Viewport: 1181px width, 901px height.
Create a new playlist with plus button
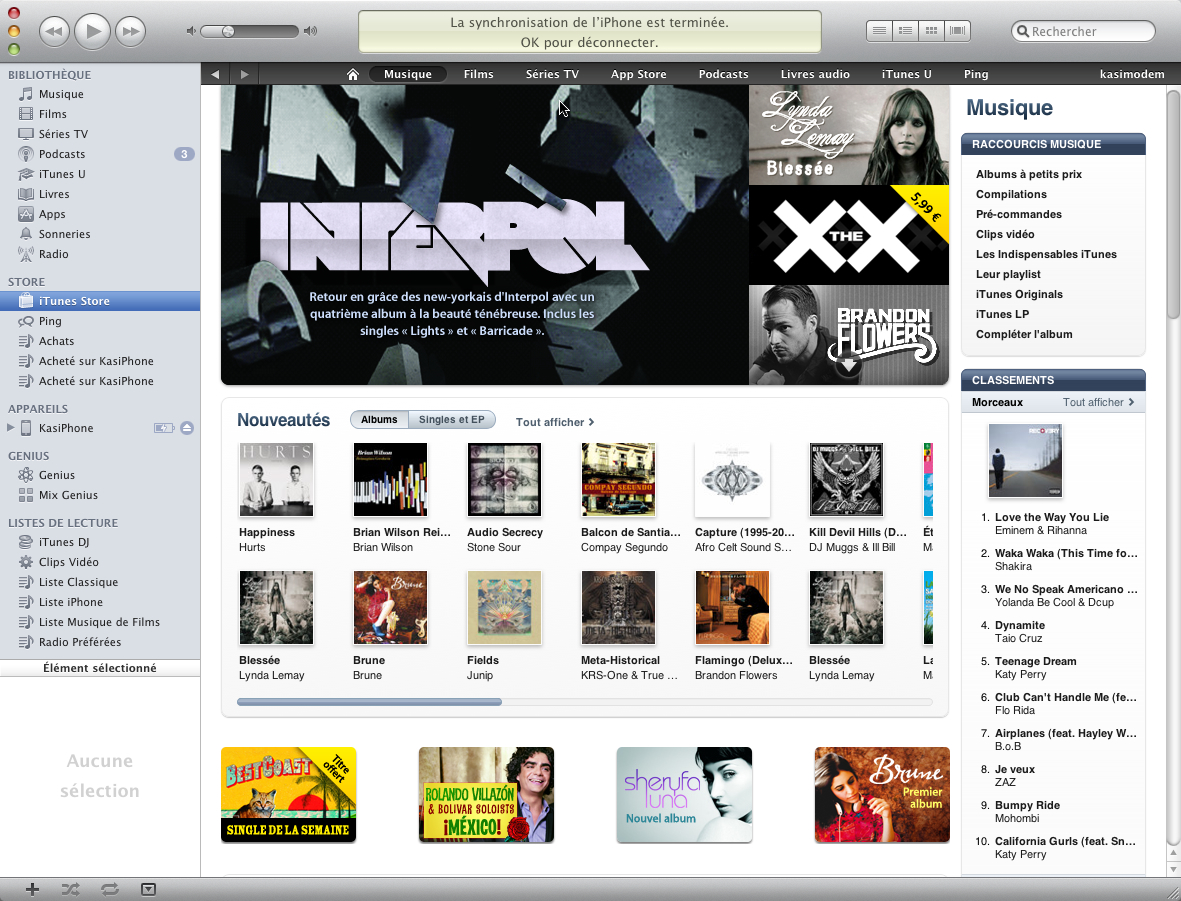tap(32, 890)
